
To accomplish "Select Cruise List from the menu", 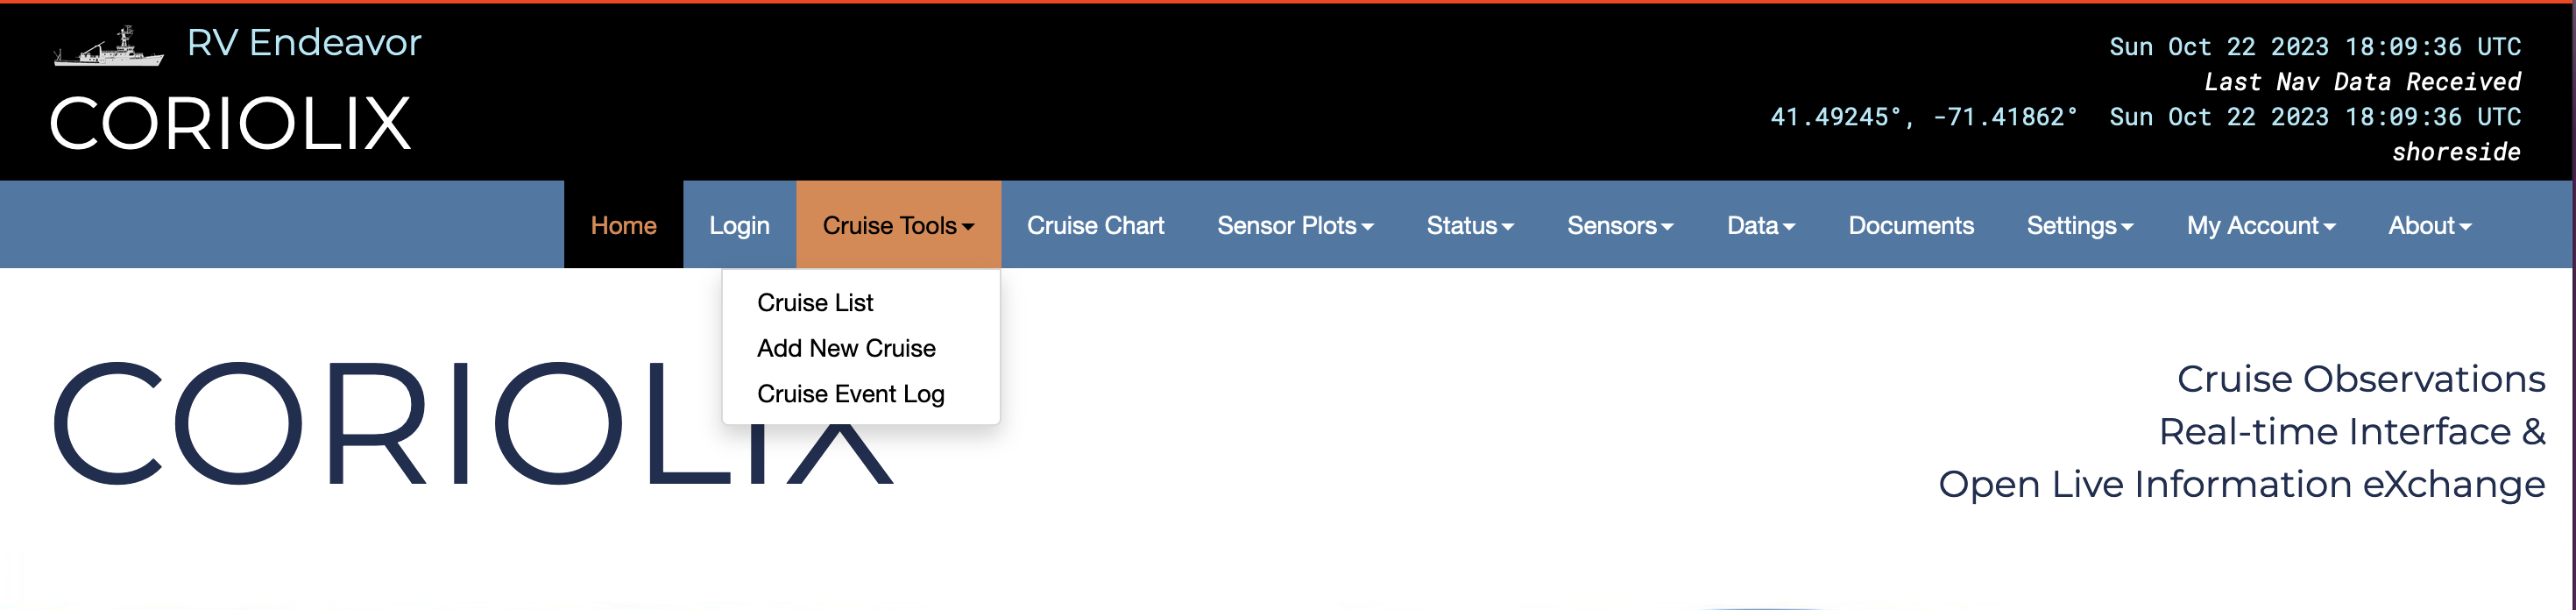I will (815, 303).
